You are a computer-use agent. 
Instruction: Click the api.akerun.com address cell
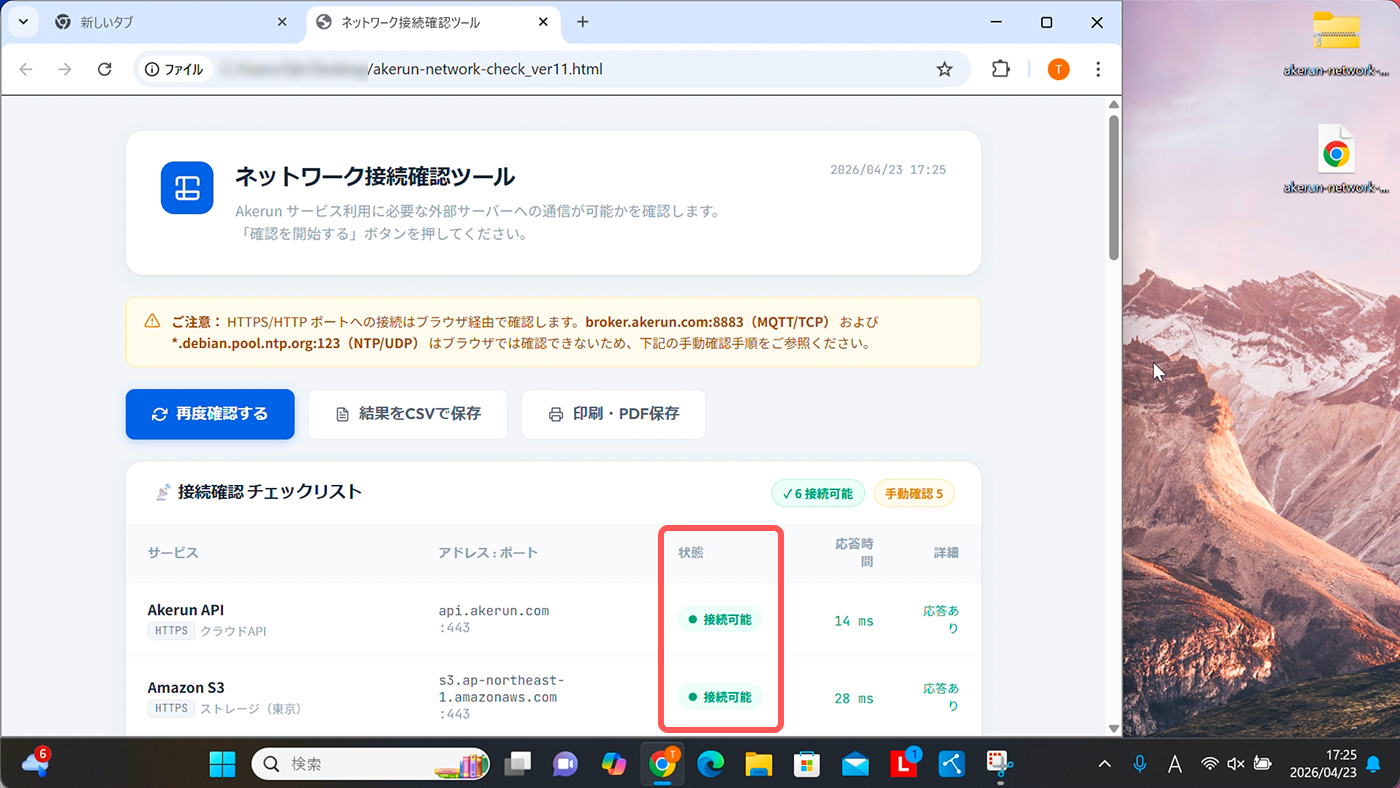coord(494,619)
